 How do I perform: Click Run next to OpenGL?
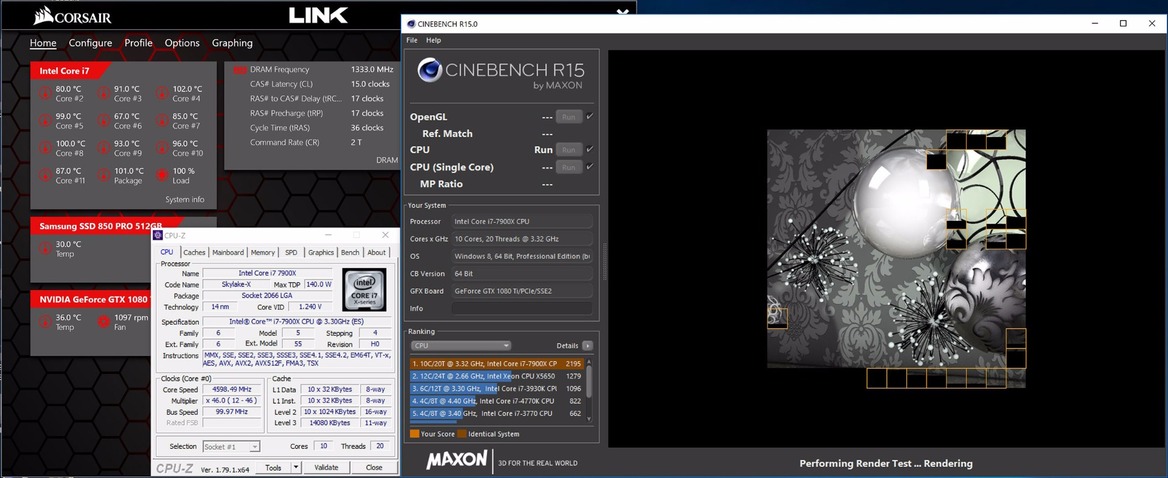point(568,117)
